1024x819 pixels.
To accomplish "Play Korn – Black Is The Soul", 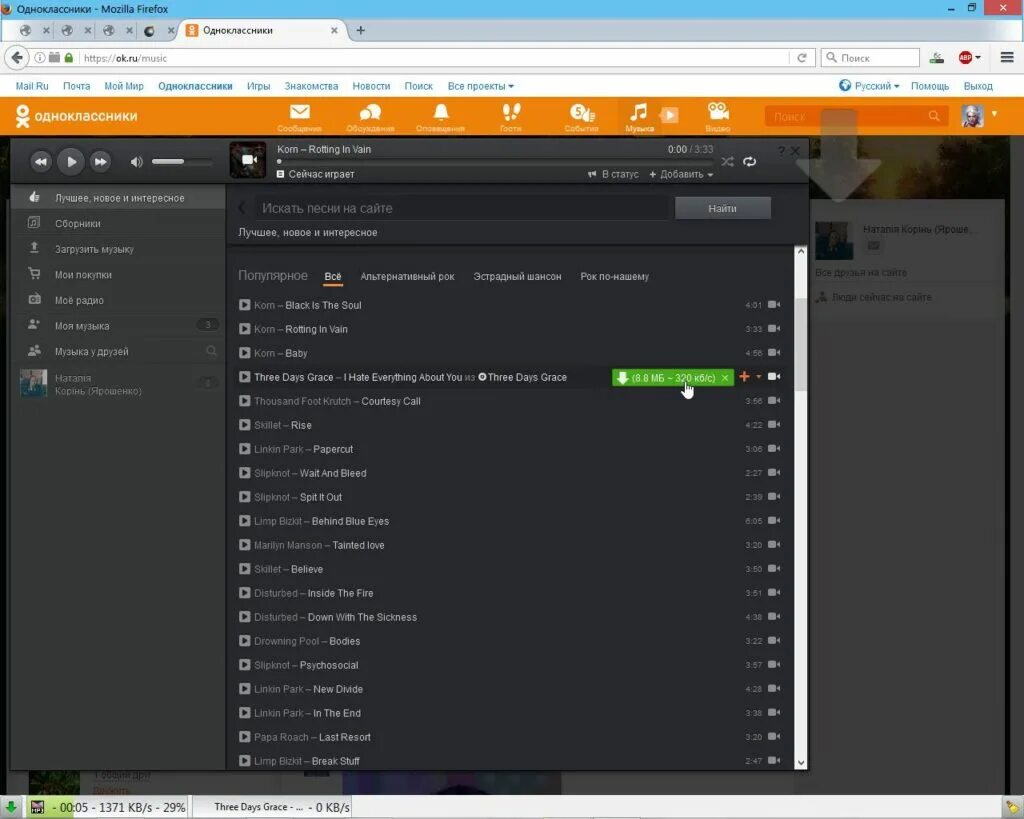I will pyautogui.click(x=244, y=305).
